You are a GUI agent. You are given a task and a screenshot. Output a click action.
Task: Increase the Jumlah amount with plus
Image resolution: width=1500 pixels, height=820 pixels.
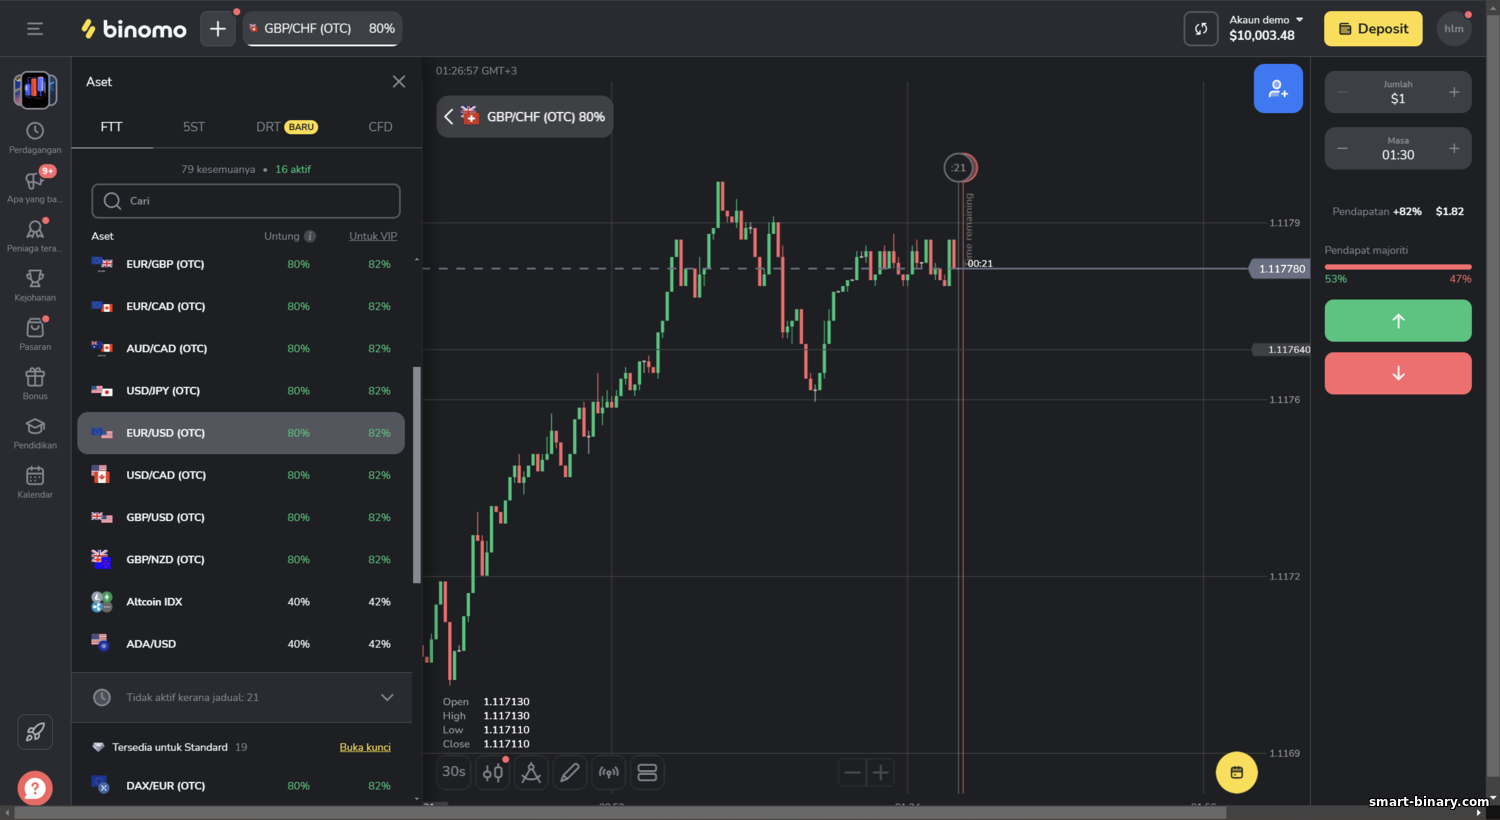click(x=1454, y=92)
